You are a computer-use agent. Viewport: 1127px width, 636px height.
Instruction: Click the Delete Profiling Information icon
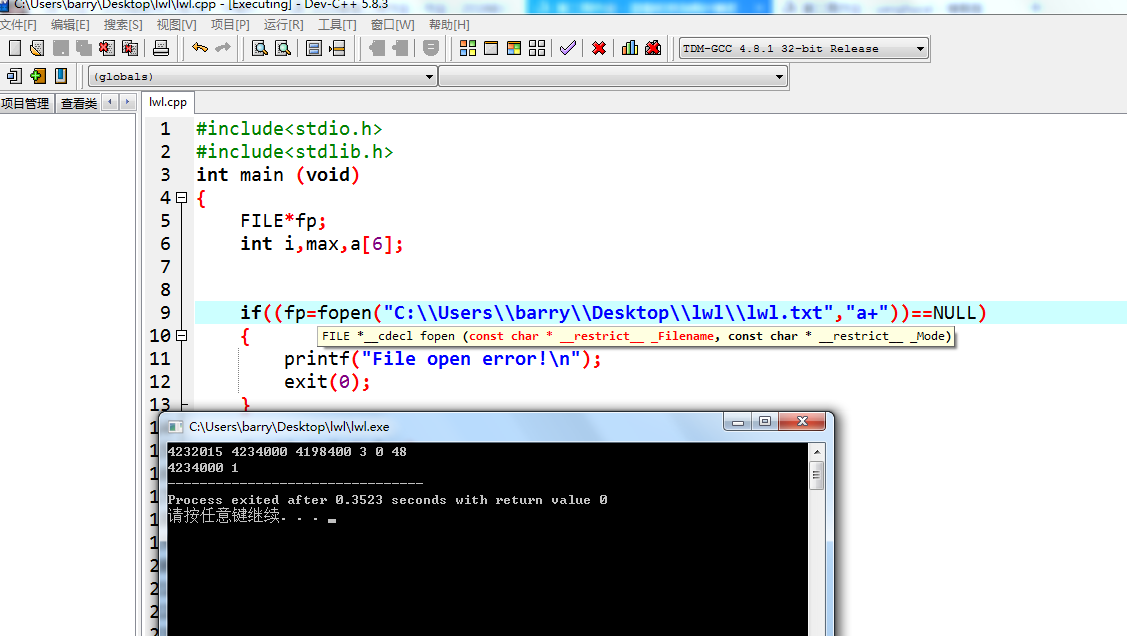pyautogui.click(x=653, y=48)
